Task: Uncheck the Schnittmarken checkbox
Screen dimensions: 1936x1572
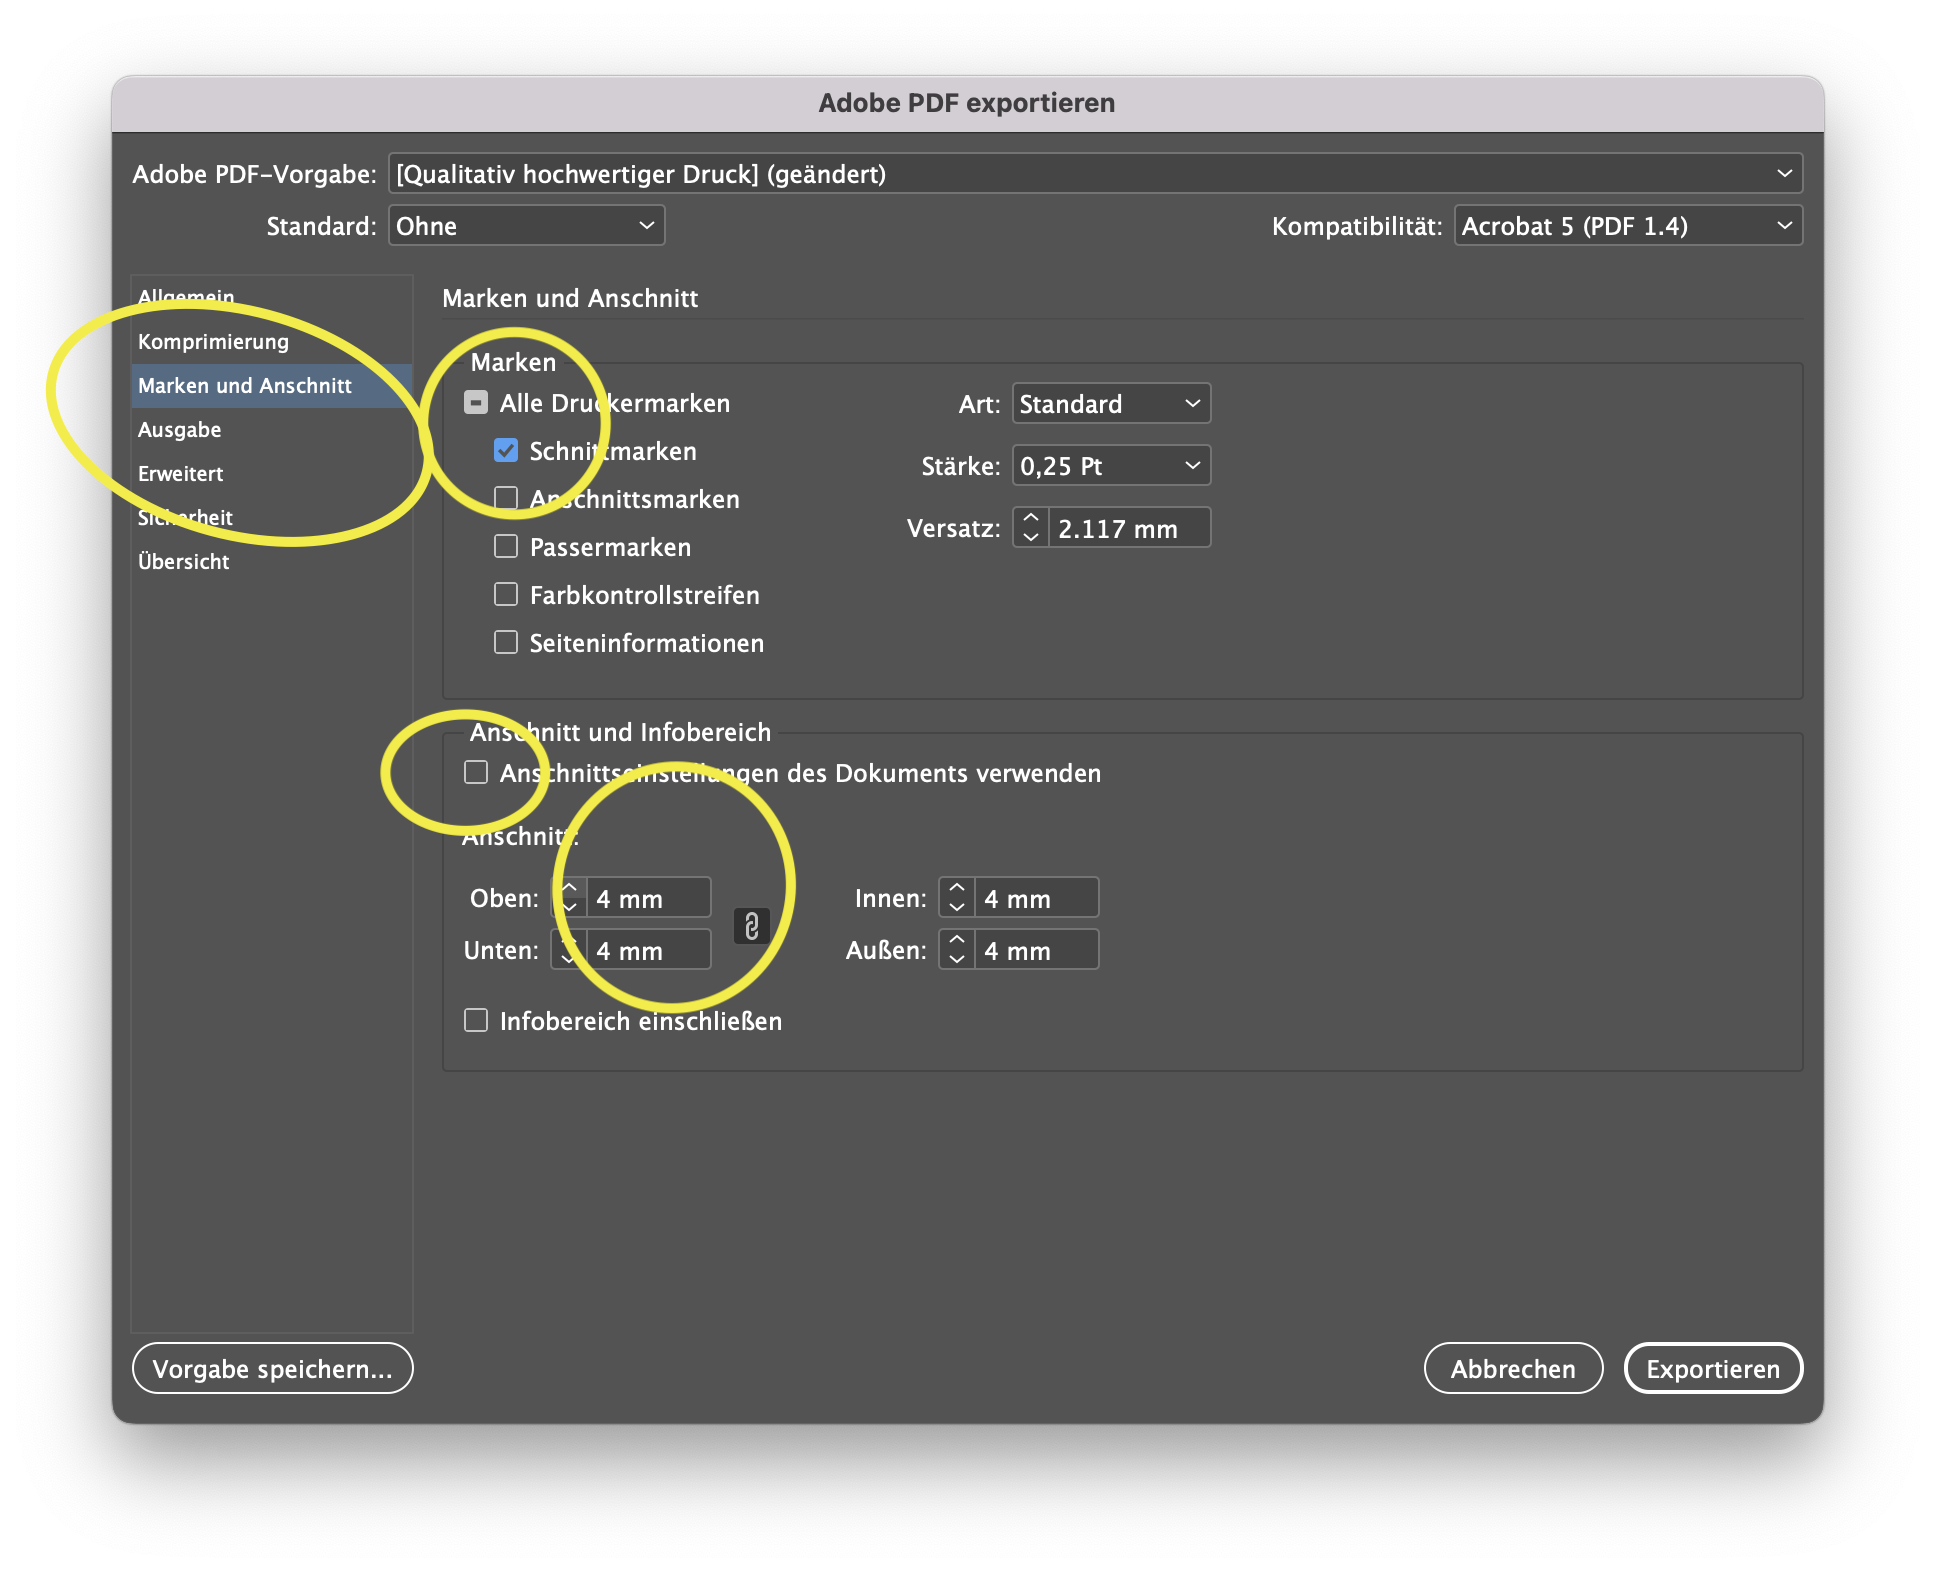Action: tap(506, 451)
